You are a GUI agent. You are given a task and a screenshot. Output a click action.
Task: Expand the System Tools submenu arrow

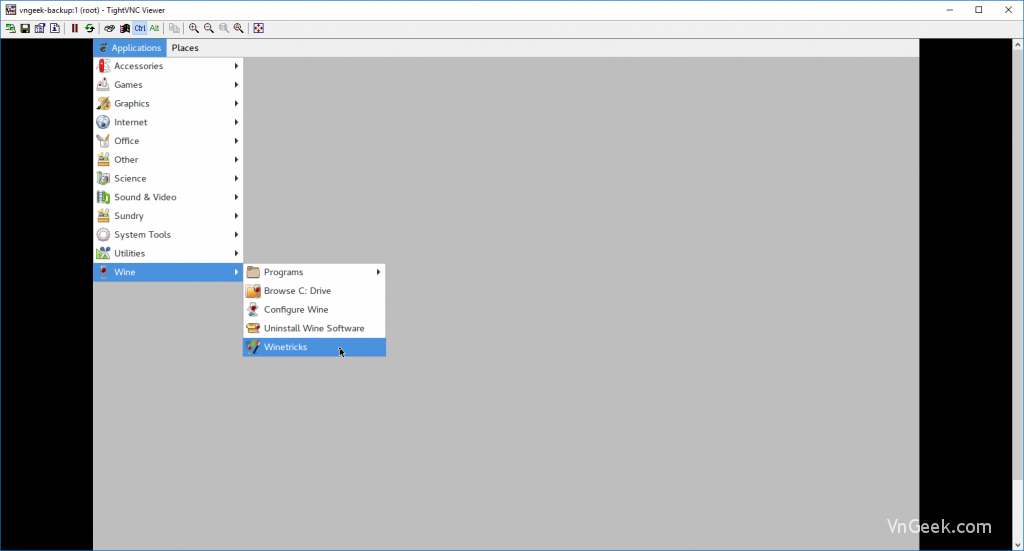[x=236, y=234]
